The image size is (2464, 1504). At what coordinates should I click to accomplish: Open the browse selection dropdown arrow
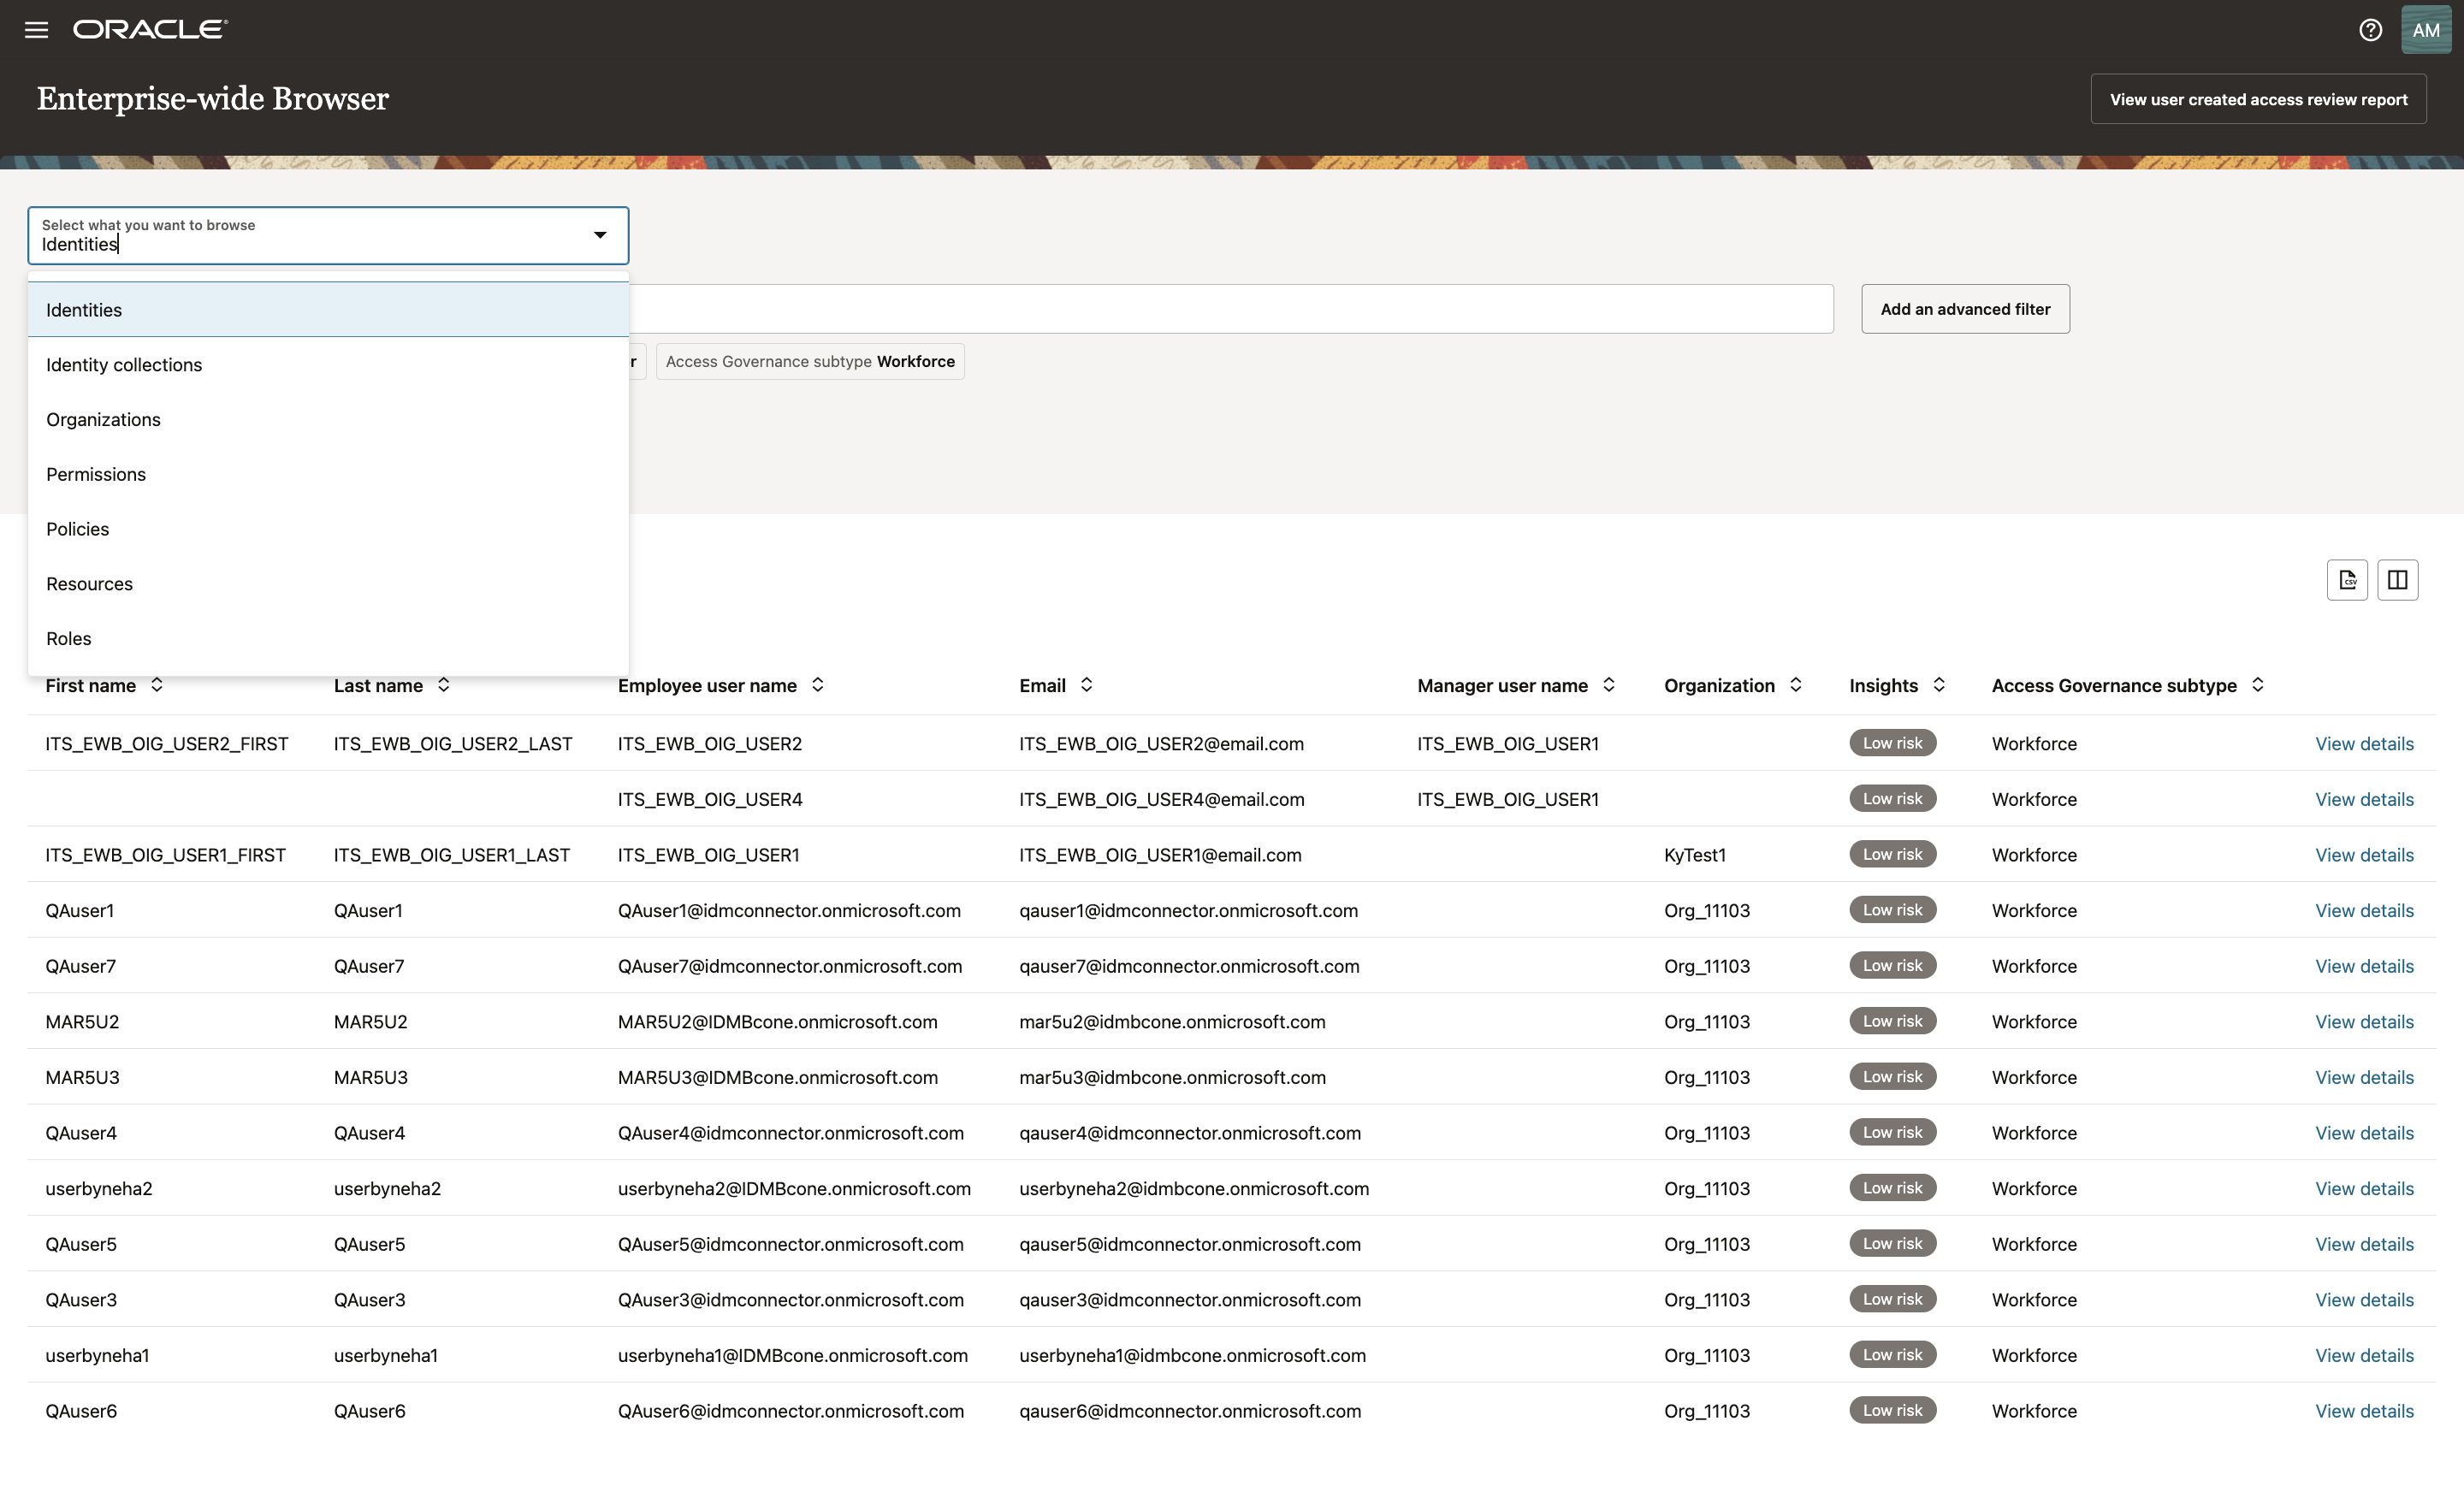point(599,235)
